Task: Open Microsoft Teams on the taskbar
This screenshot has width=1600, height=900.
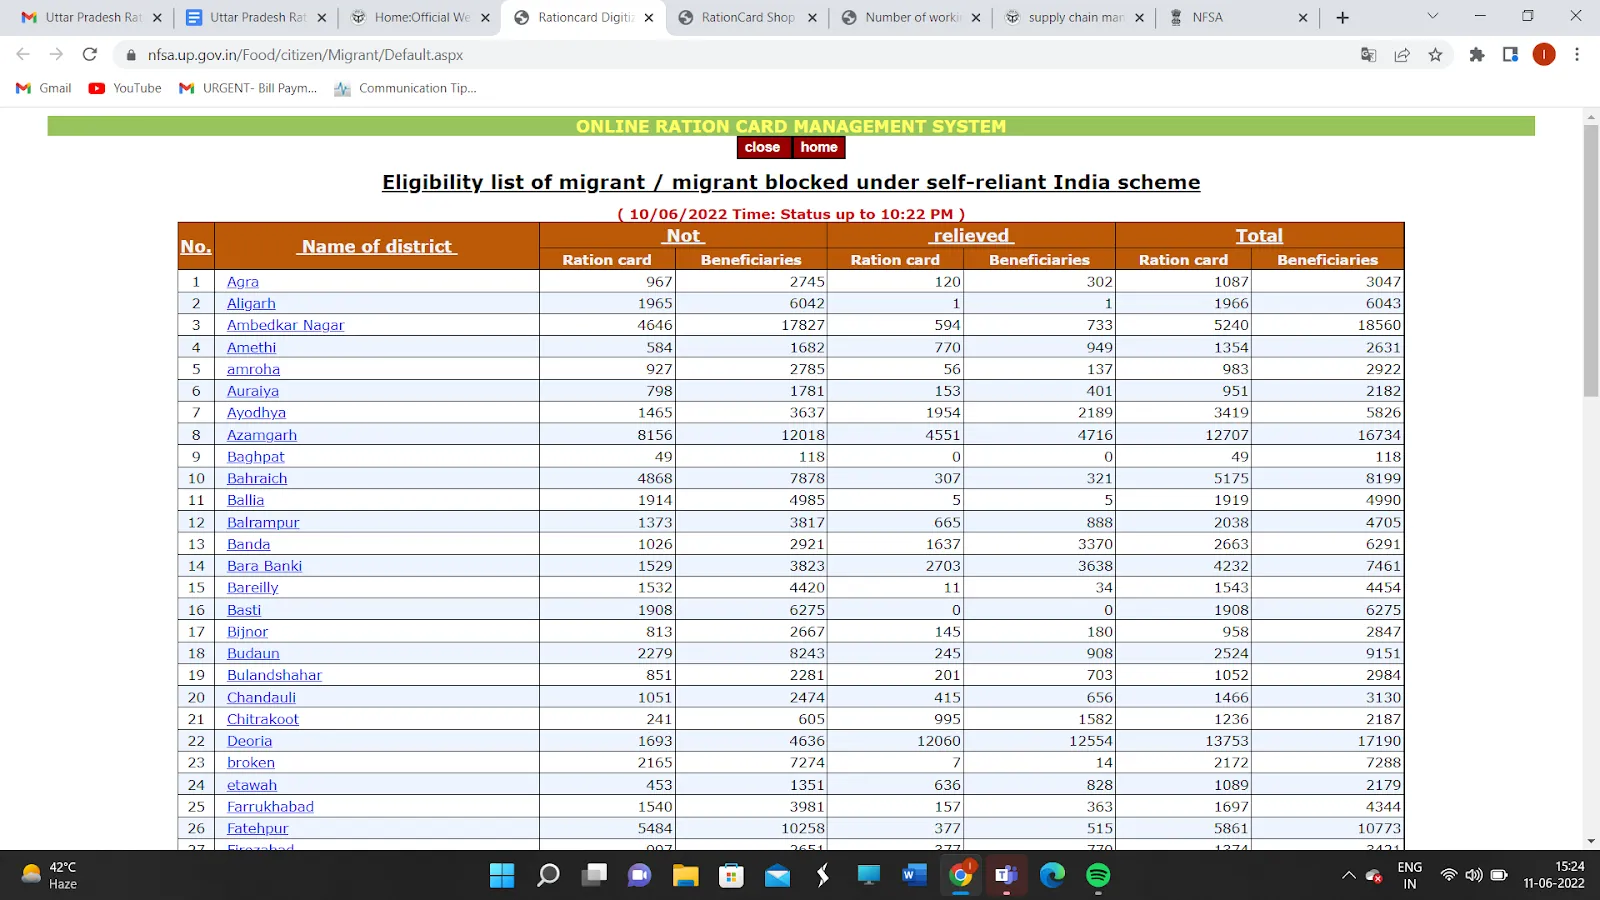Action: tap(1006, 875)
